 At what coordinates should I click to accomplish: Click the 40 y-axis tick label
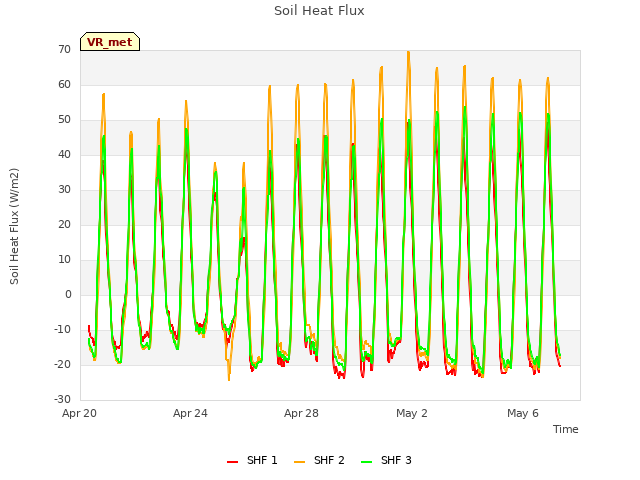click(x=64, y=154)
